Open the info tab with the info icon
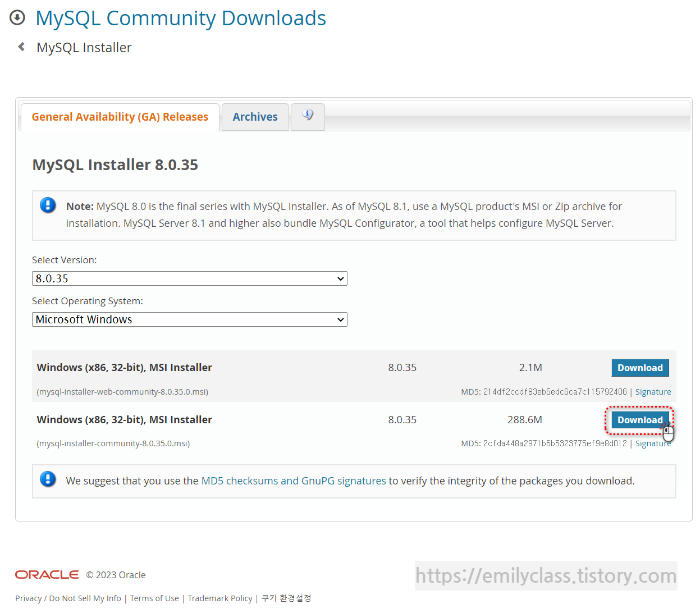 pos(308,117)
